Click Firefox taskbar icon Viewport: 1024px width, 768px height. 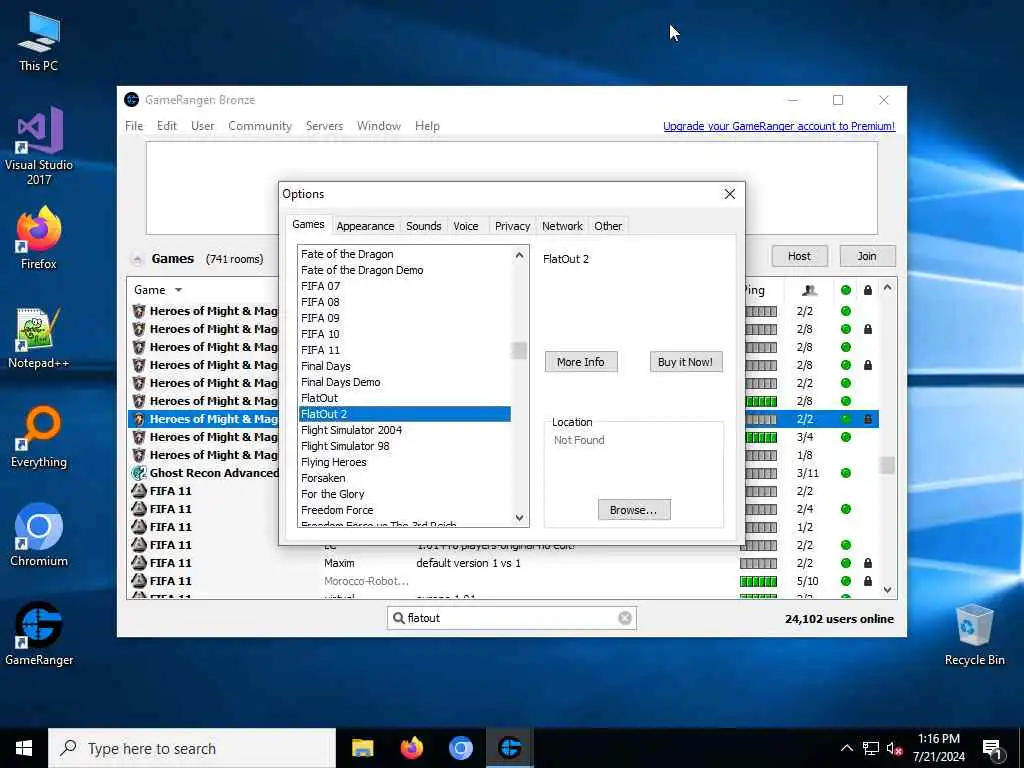point(411,748)
